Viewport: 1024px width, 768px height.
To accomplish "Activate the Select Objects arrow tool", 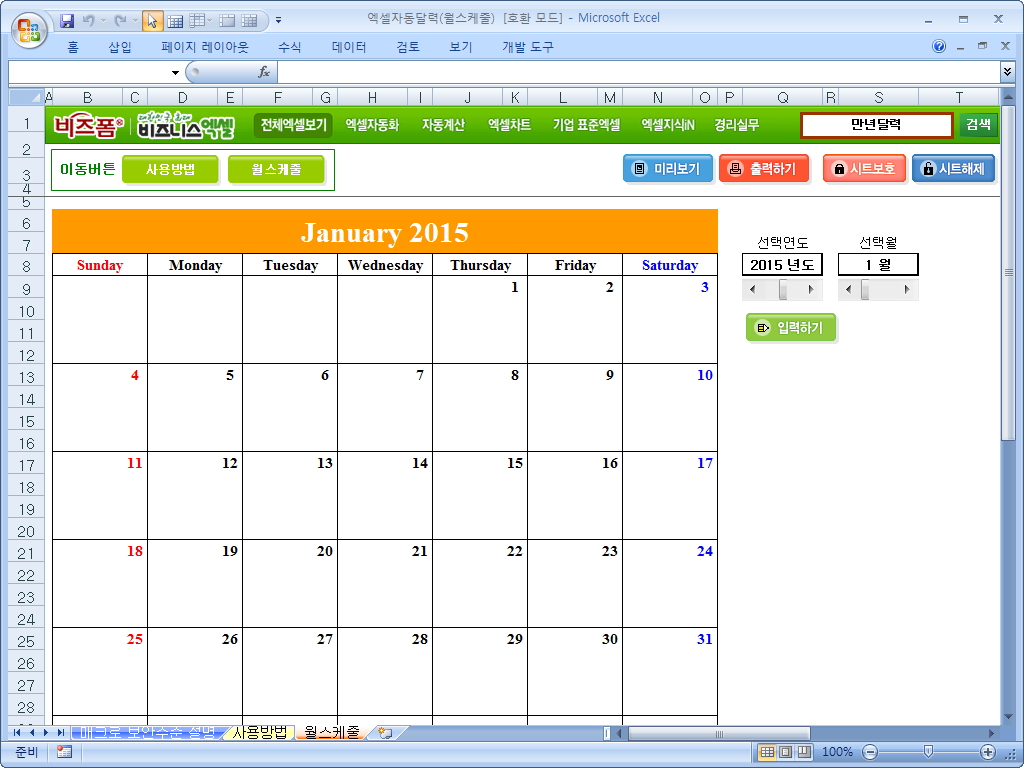I will click(x=152, y=21).
